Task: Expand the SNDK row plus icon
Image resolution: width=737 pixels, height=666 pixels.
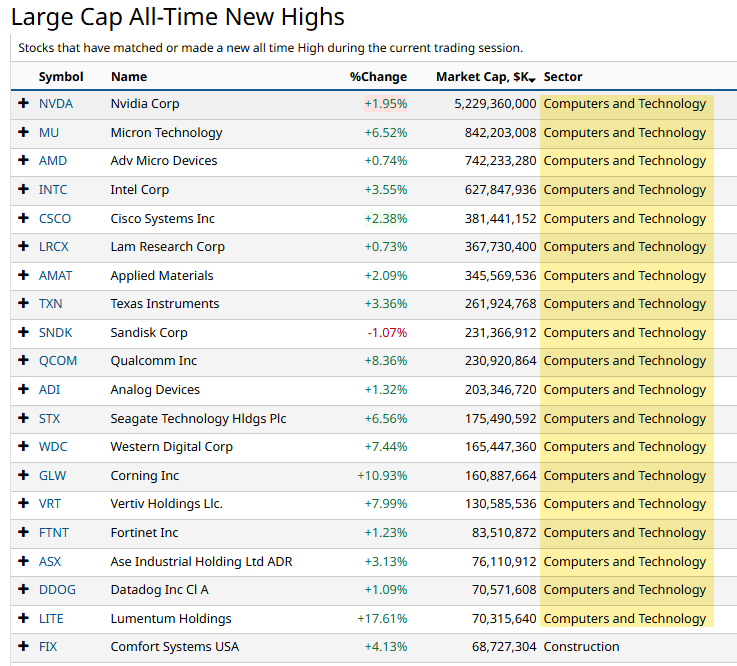Action: (x=24, y=332)
